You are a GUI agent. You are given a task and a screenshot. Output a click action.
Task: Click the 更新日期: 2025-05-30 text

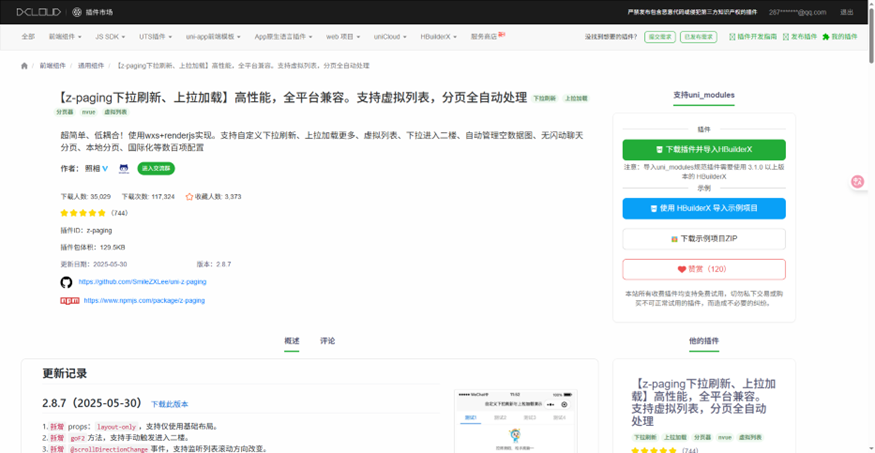click(94, 264)
